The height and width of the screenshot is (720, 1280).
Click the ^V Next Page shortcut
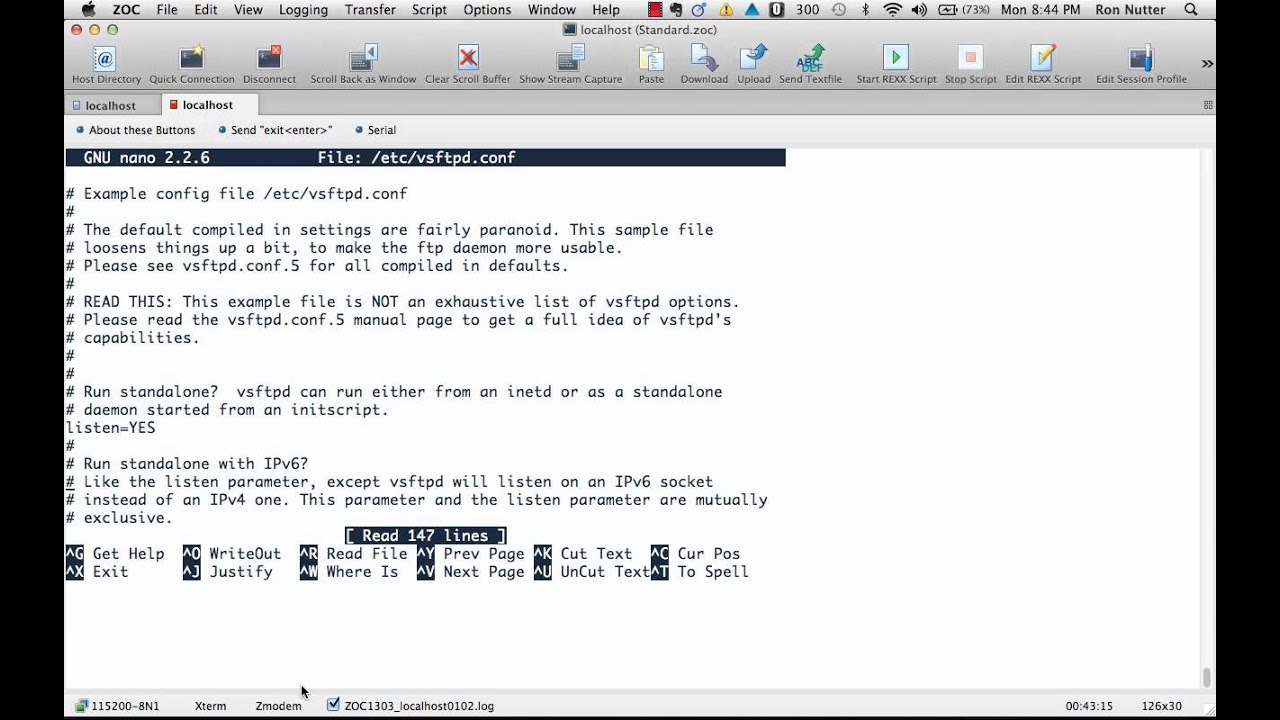click(x=471, y=572)
